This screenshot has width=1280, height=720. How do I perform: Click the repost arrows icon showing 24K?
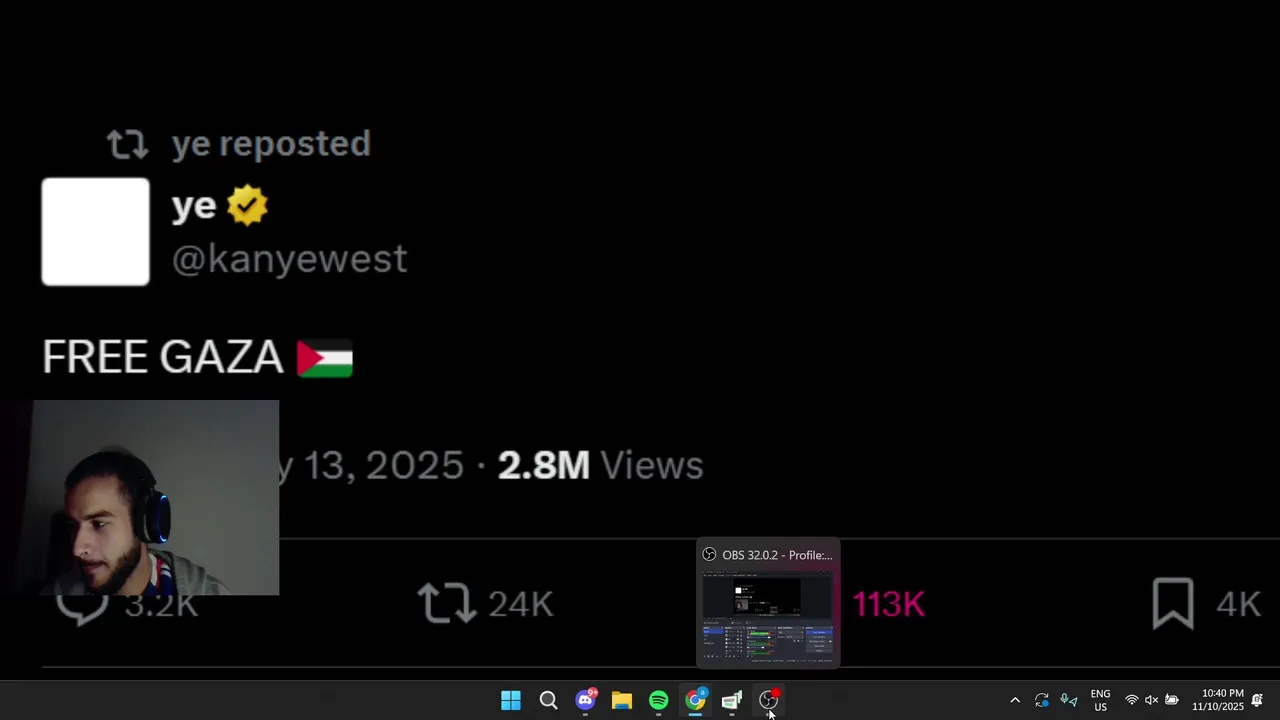(446, 604)
